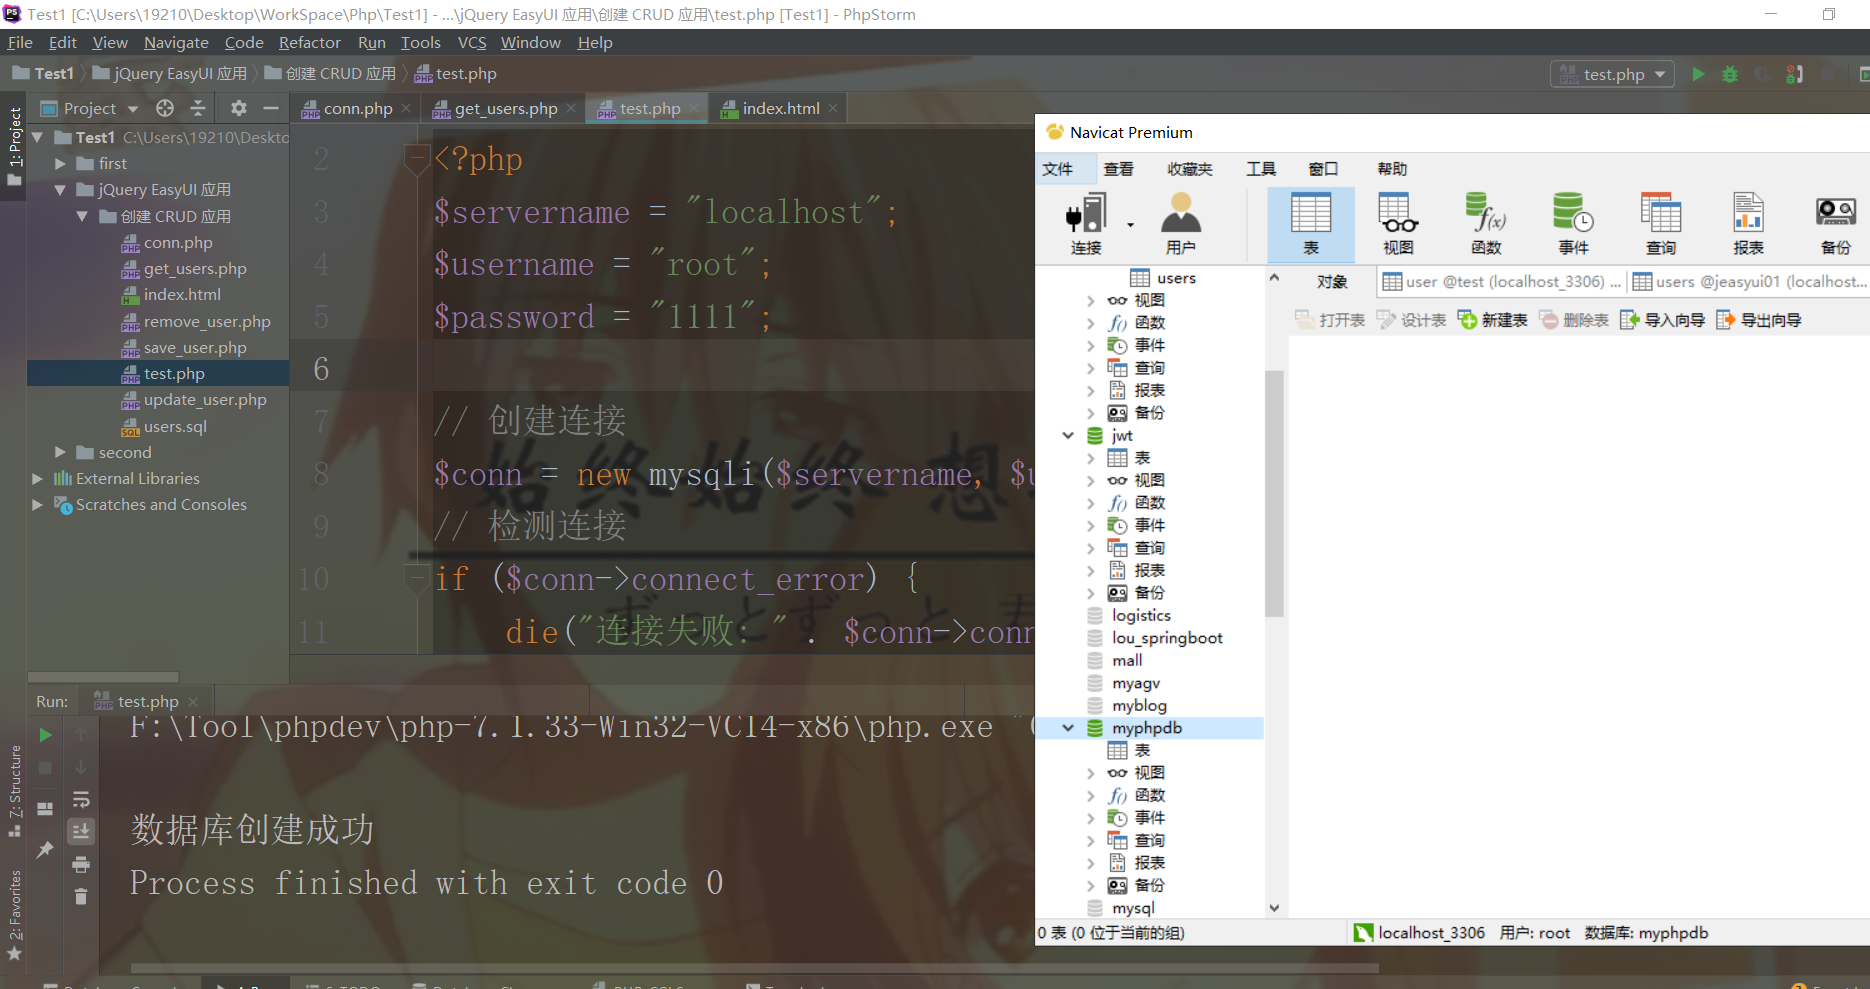The width and height of the screenshot is (1870, 989).
Task: Open the 对象 (Objects) tab in Navicat
Action: [x=1332, y=282]
